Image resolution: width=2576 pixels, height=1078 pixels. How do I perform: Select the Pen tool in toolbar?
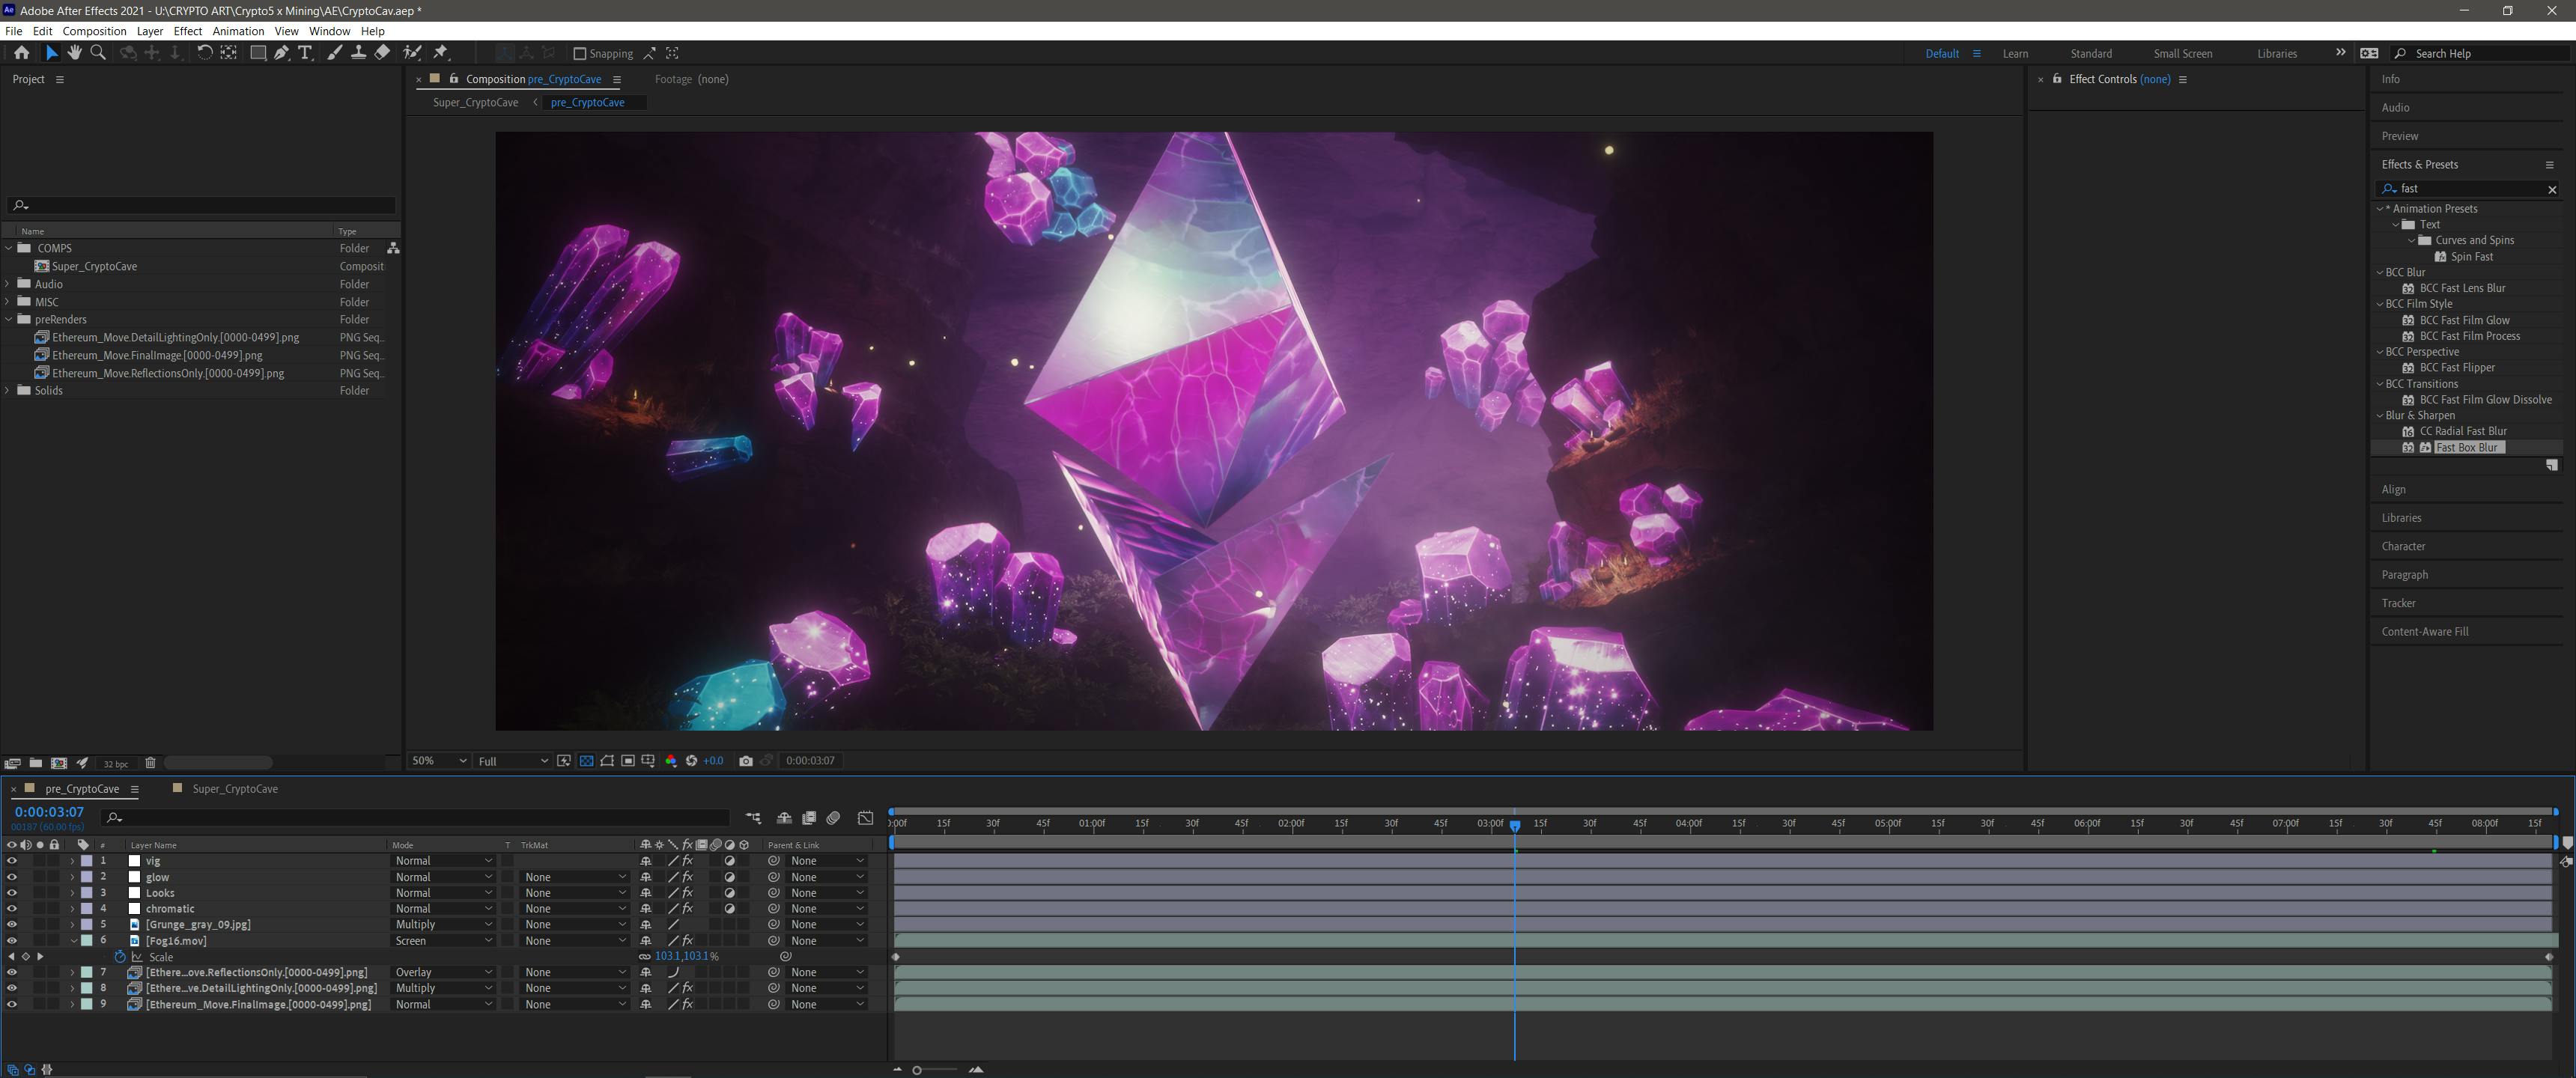tap(282, 53)
